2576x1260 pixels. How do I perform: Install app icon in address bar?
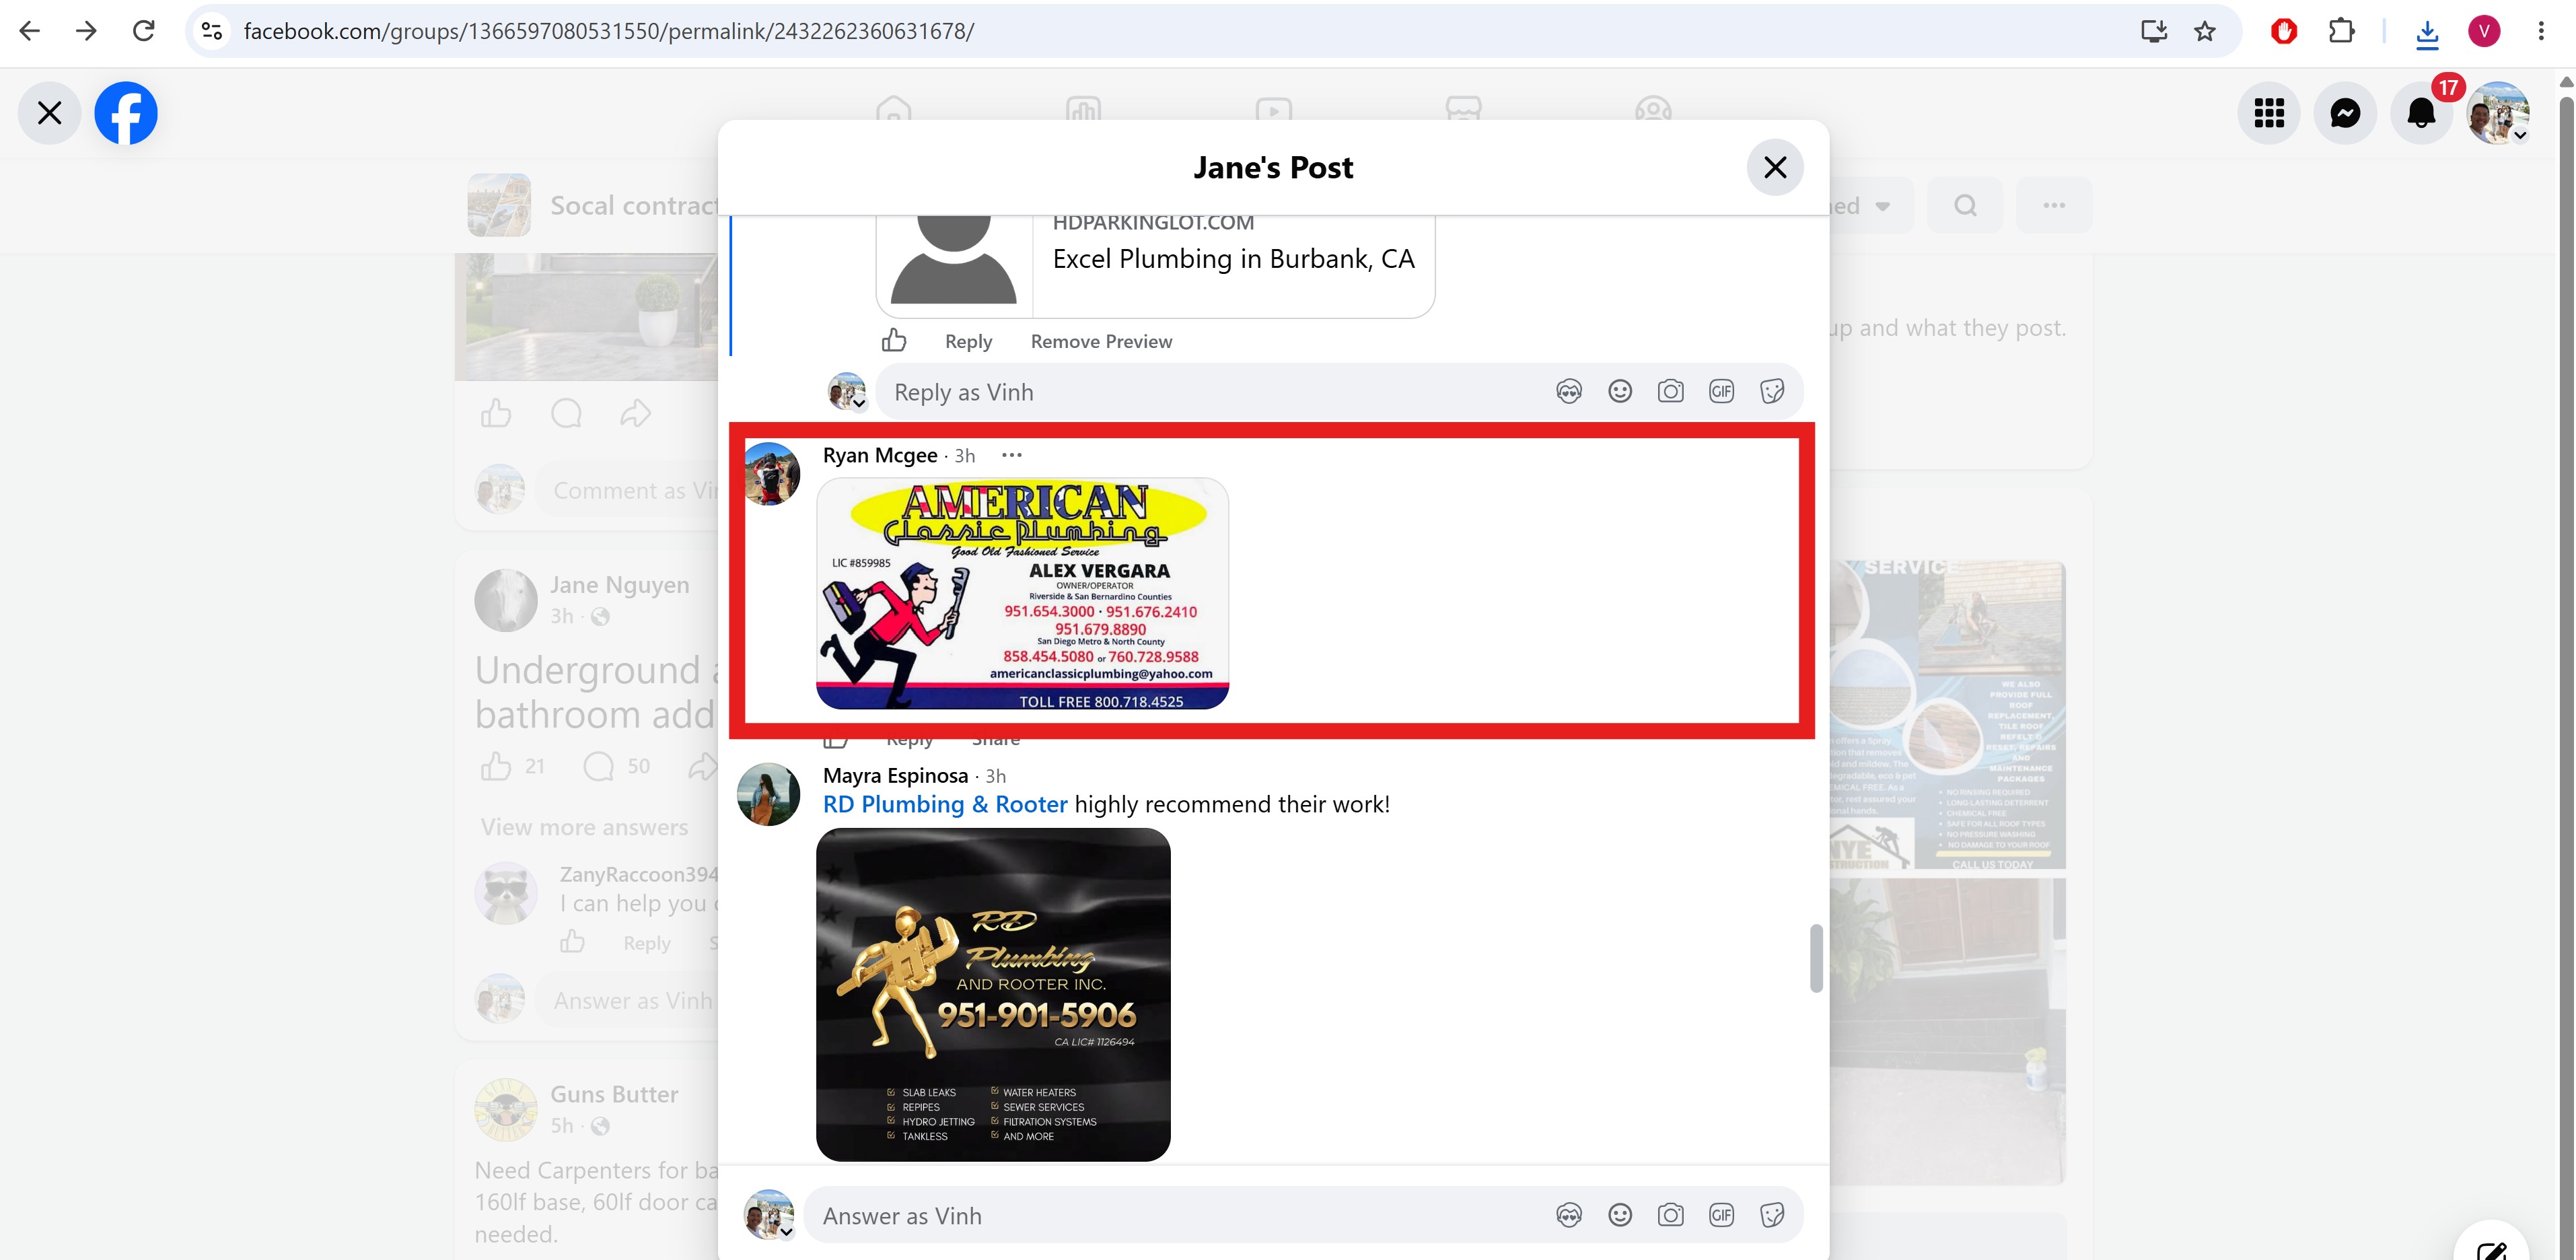pyautogui.click(x=2154, y=31)
